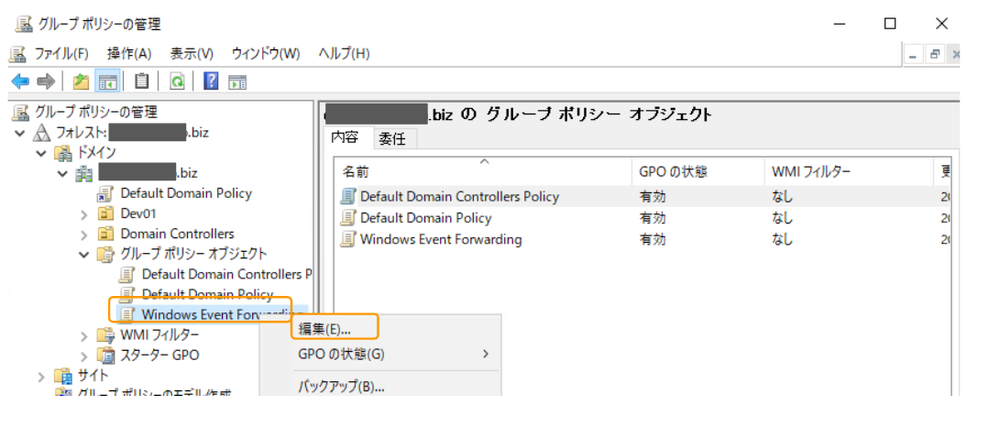The image size is (999, 426).
Task: Collapse the .biz domain node
Action: coord(63,173)
